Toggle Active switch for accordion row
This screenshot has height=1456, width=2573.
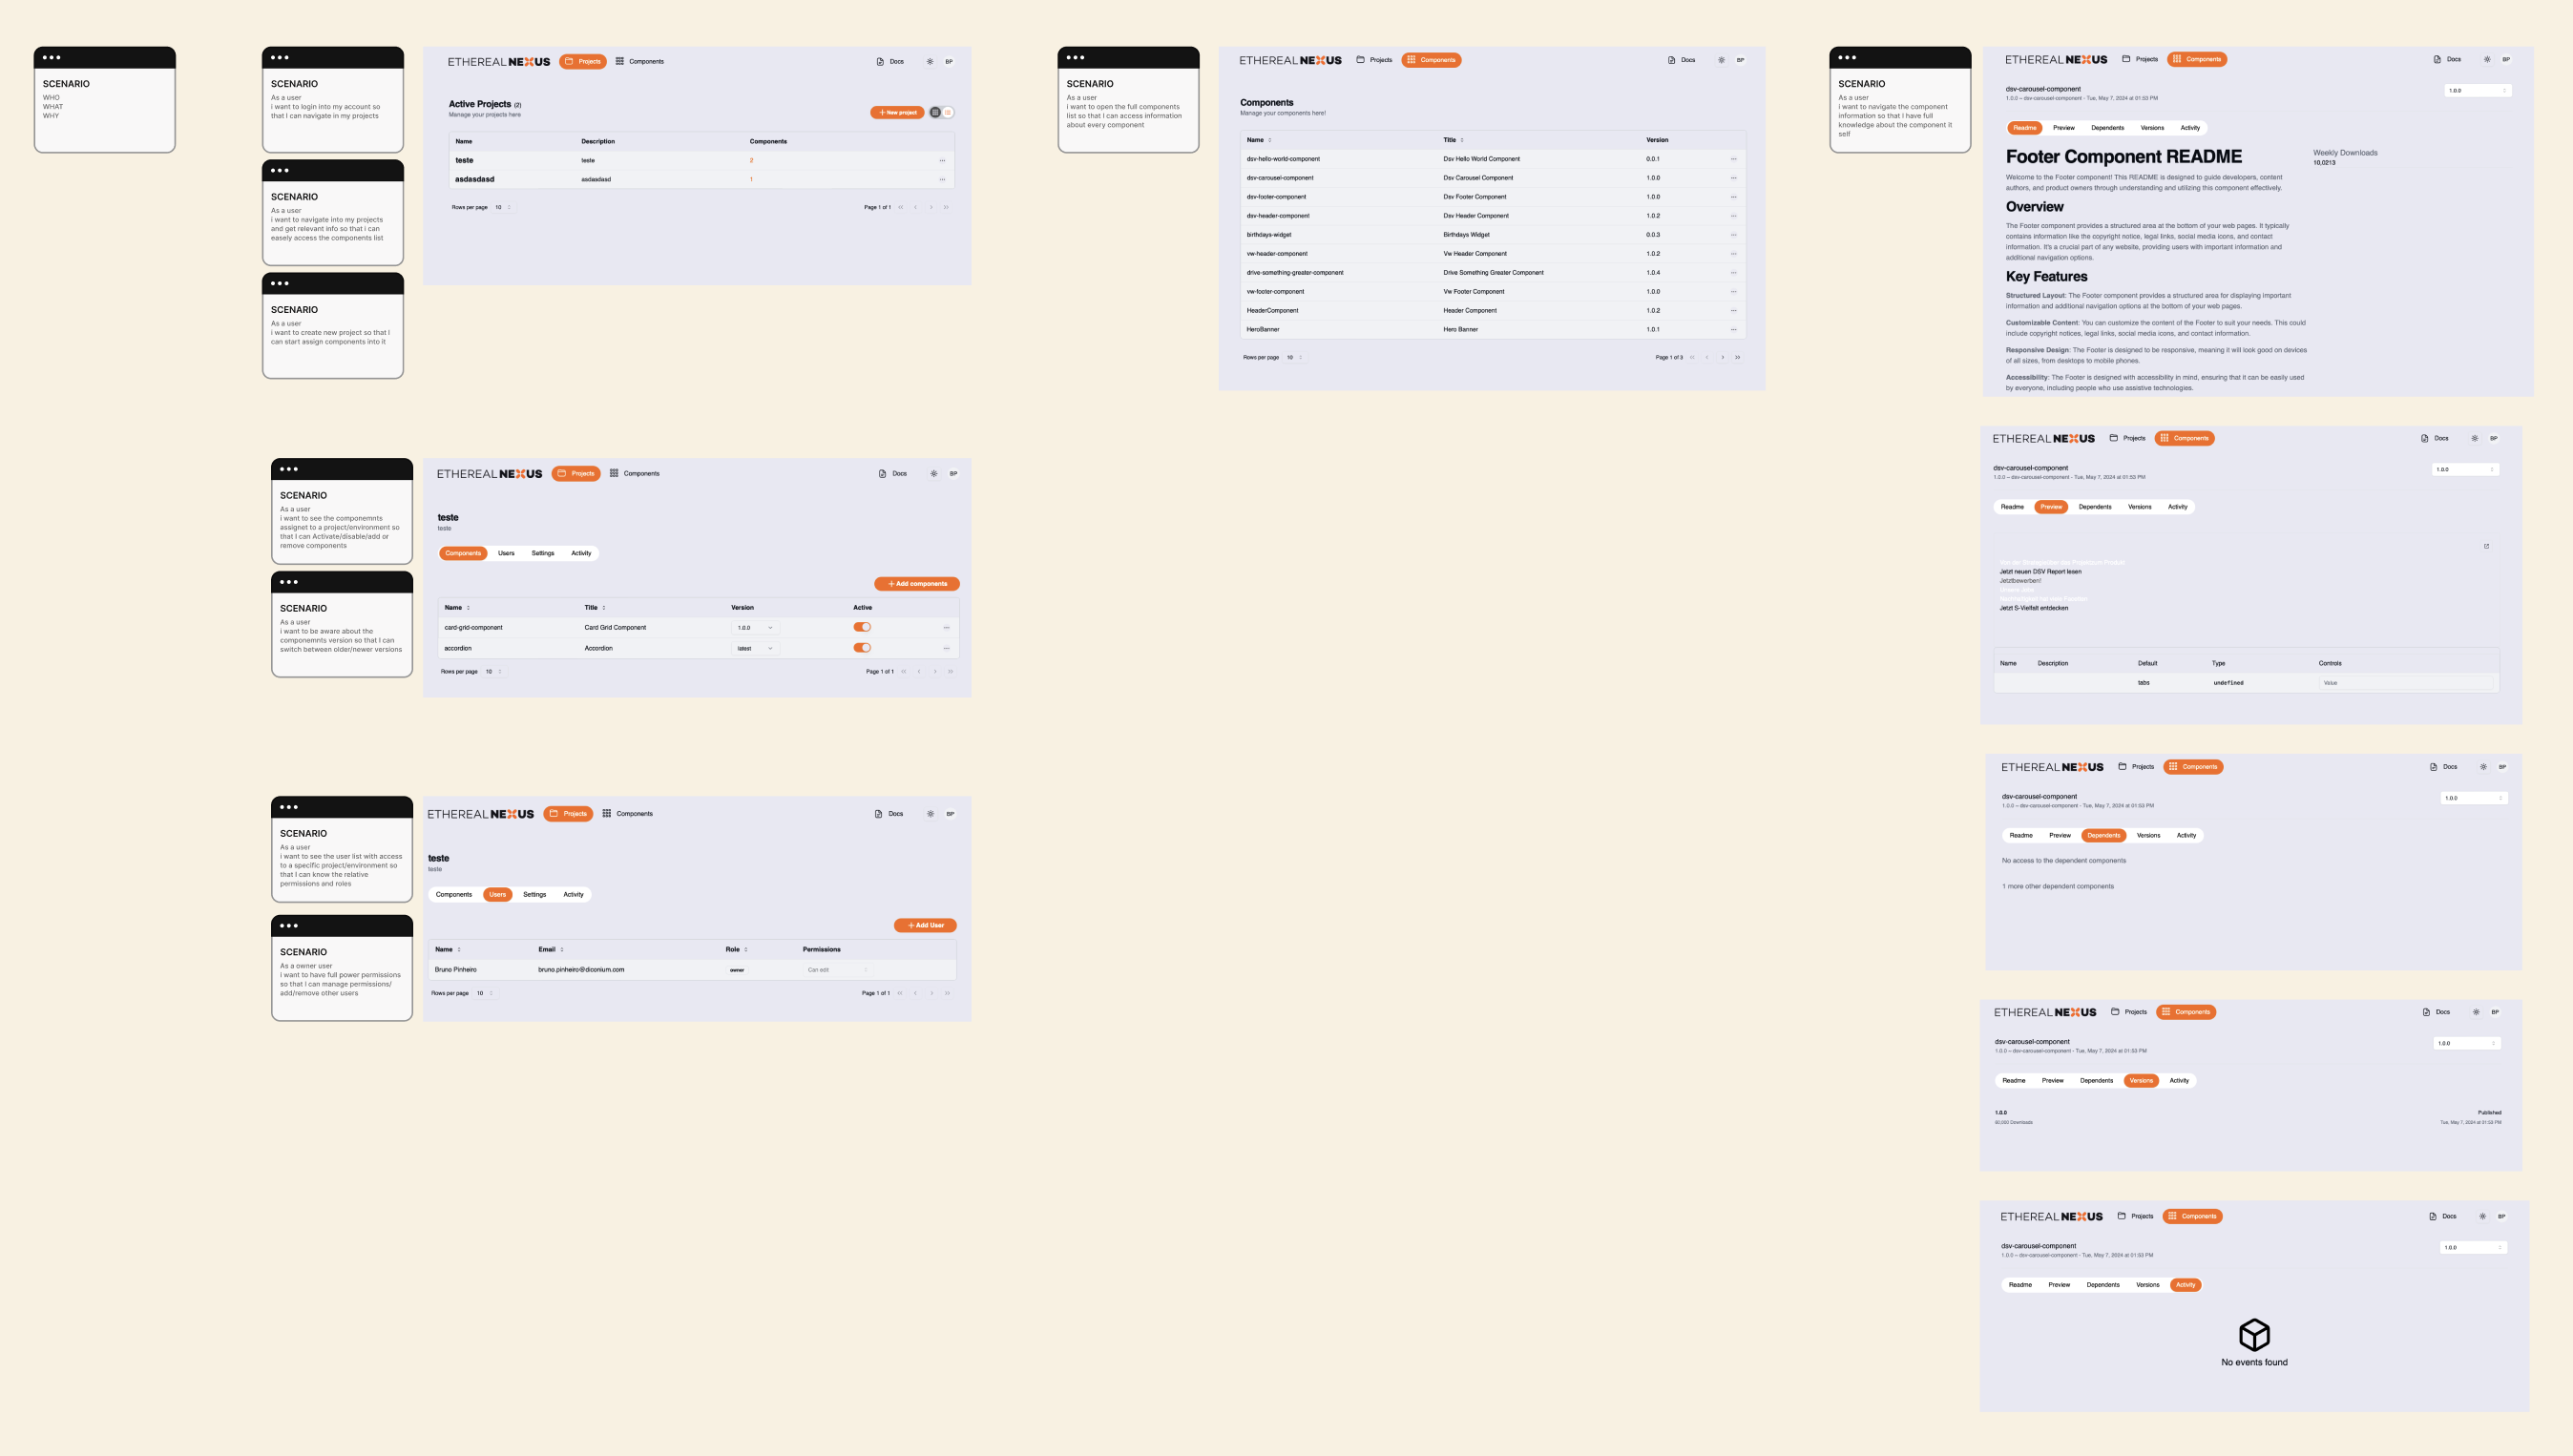[862, 648]
